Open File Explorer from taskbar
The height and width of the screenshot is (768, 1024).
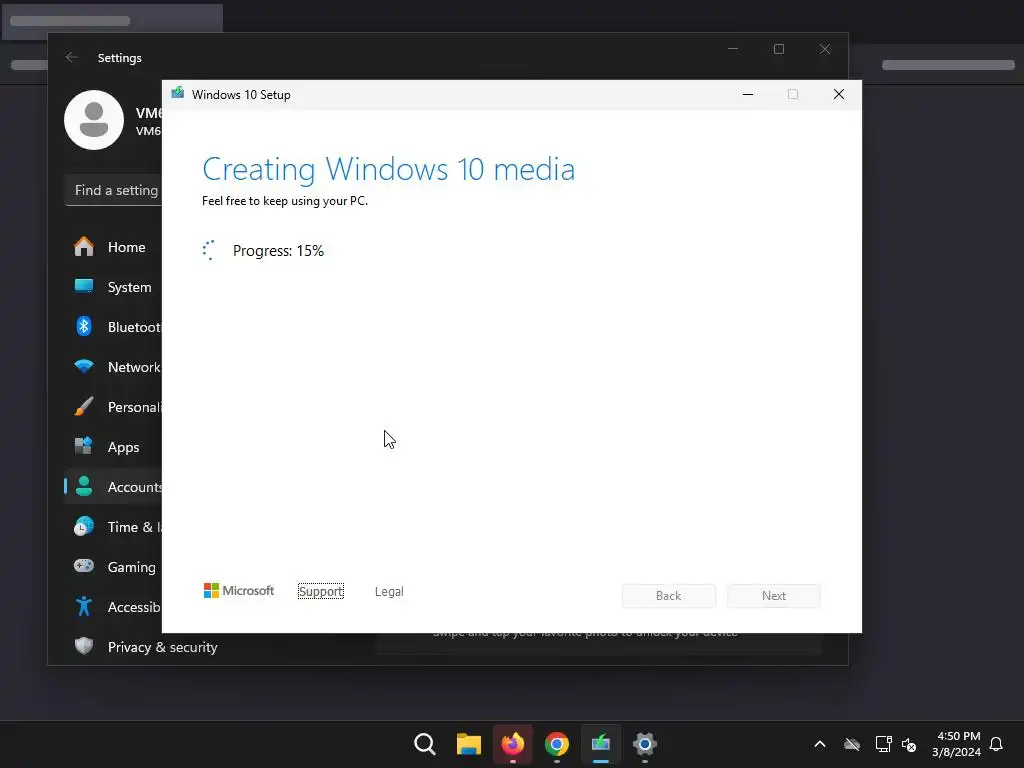pyautogui.click(x=468, y=744)
